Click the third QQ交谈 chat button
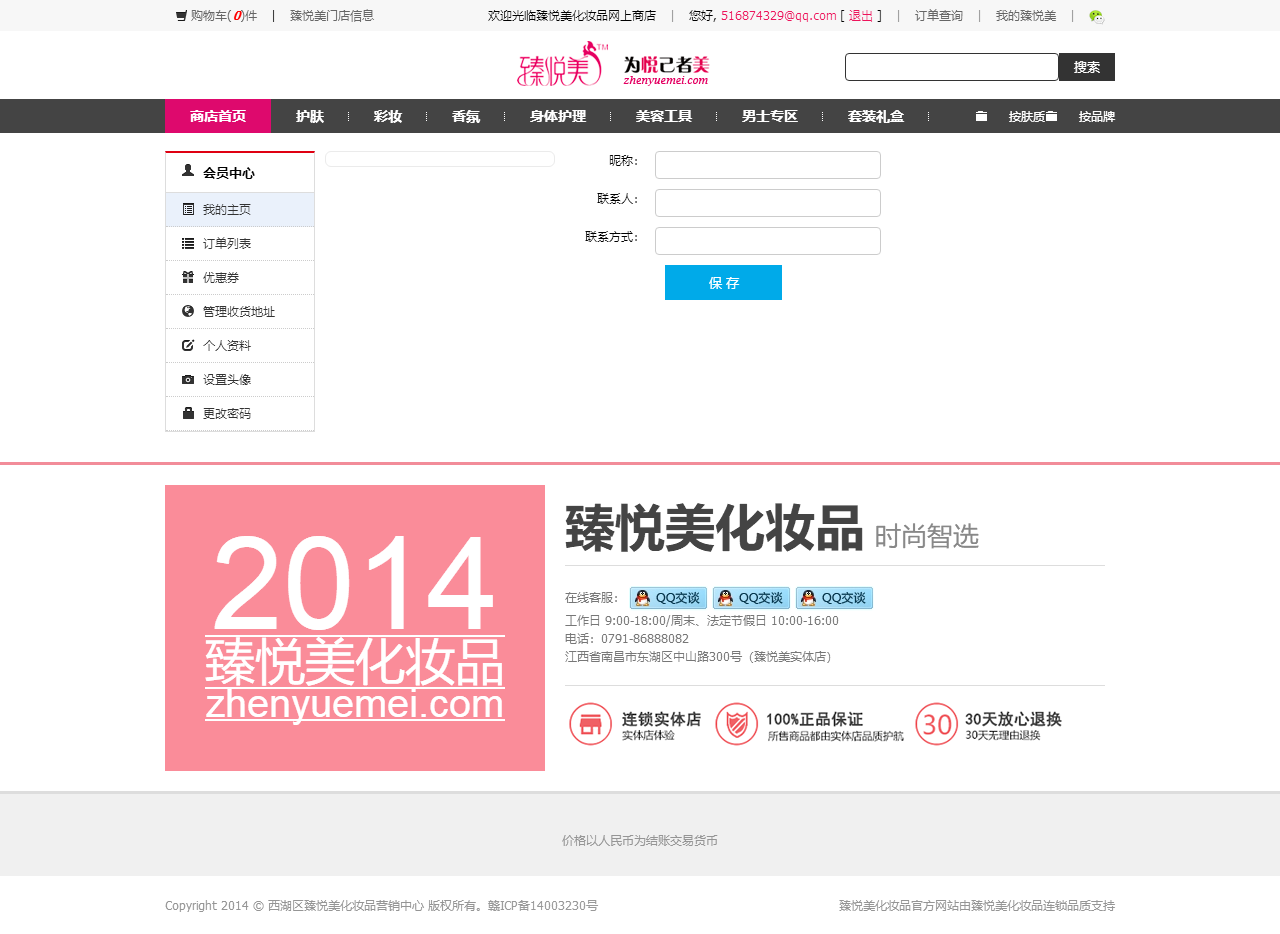The width and height of the screenshot is (1280, 934). [x=834, y=598]
